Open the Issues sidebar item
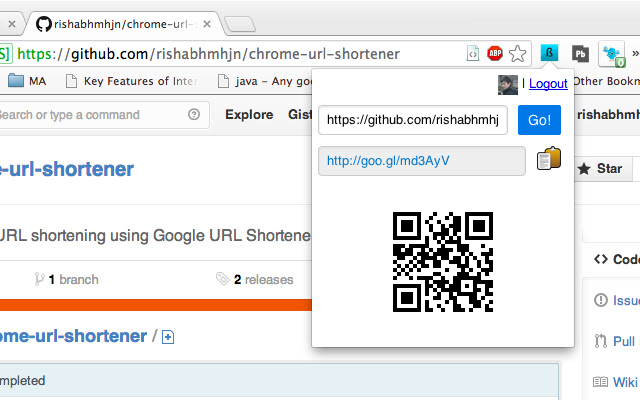The image size is (640, 400). [616, 300]
